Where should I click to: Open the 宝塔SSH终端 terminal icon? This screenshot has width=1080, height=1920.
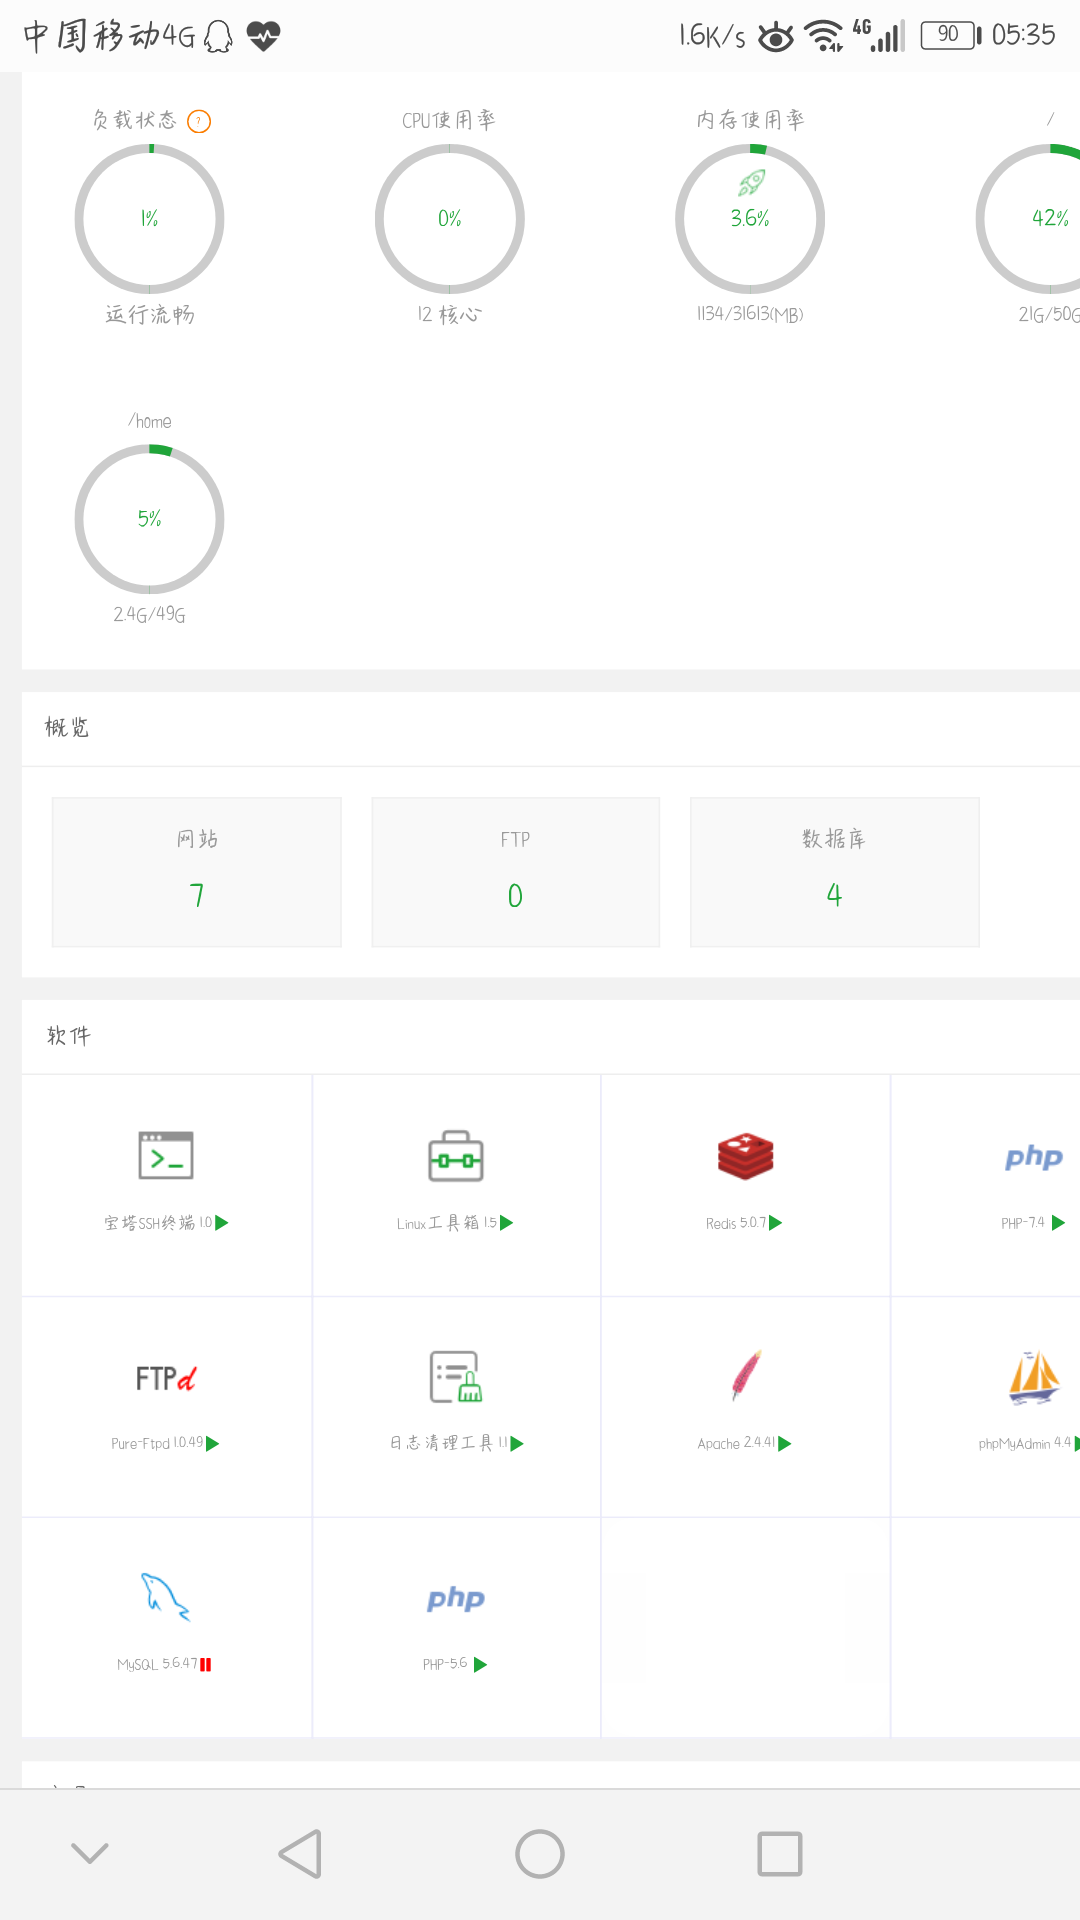click(x=166, y=1156)
